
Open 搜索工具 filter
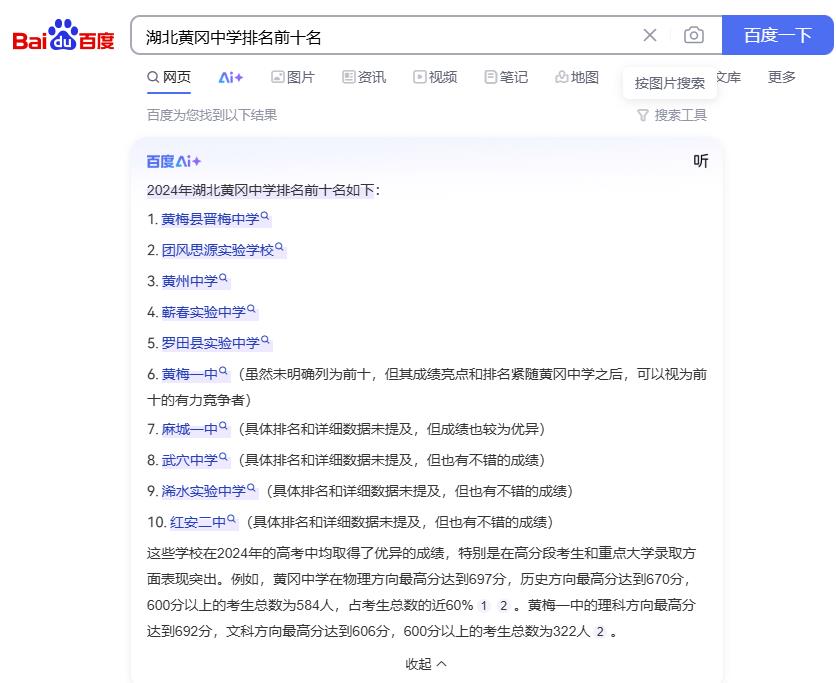672,115
